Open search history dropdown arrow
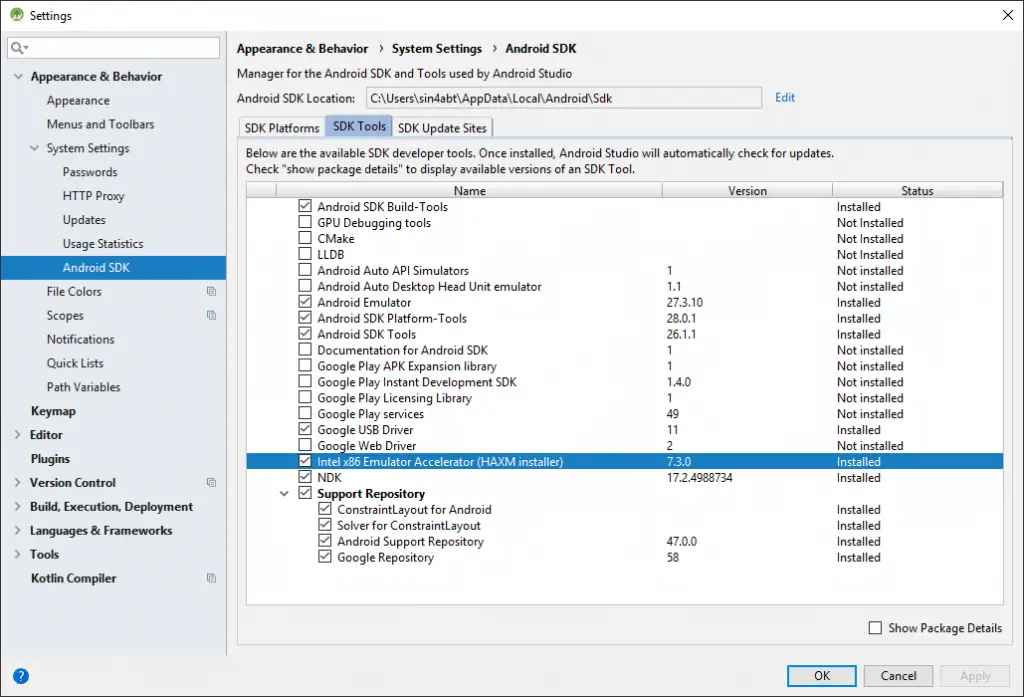The width and height of the screenshot is (1024, 697). point(26,48)
